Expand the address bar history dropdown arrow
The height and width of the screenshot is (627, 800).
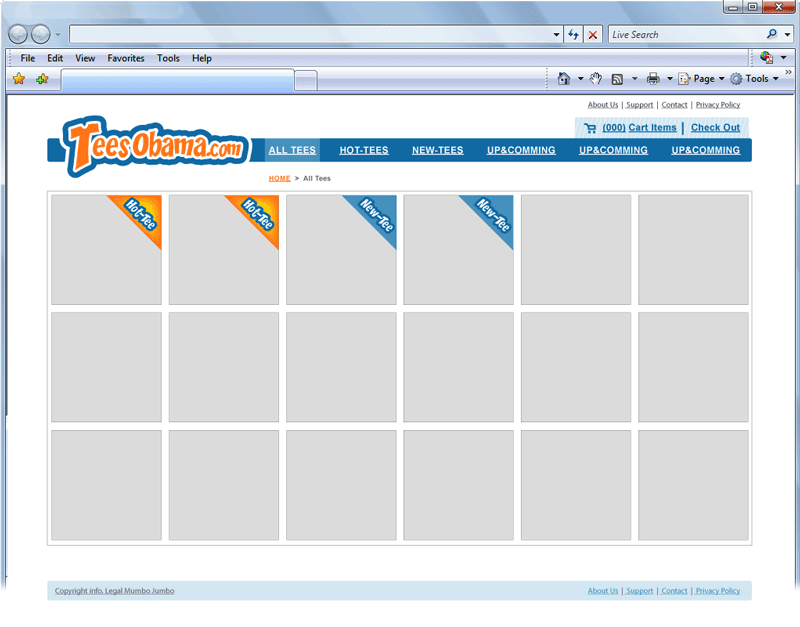point(556,35)
